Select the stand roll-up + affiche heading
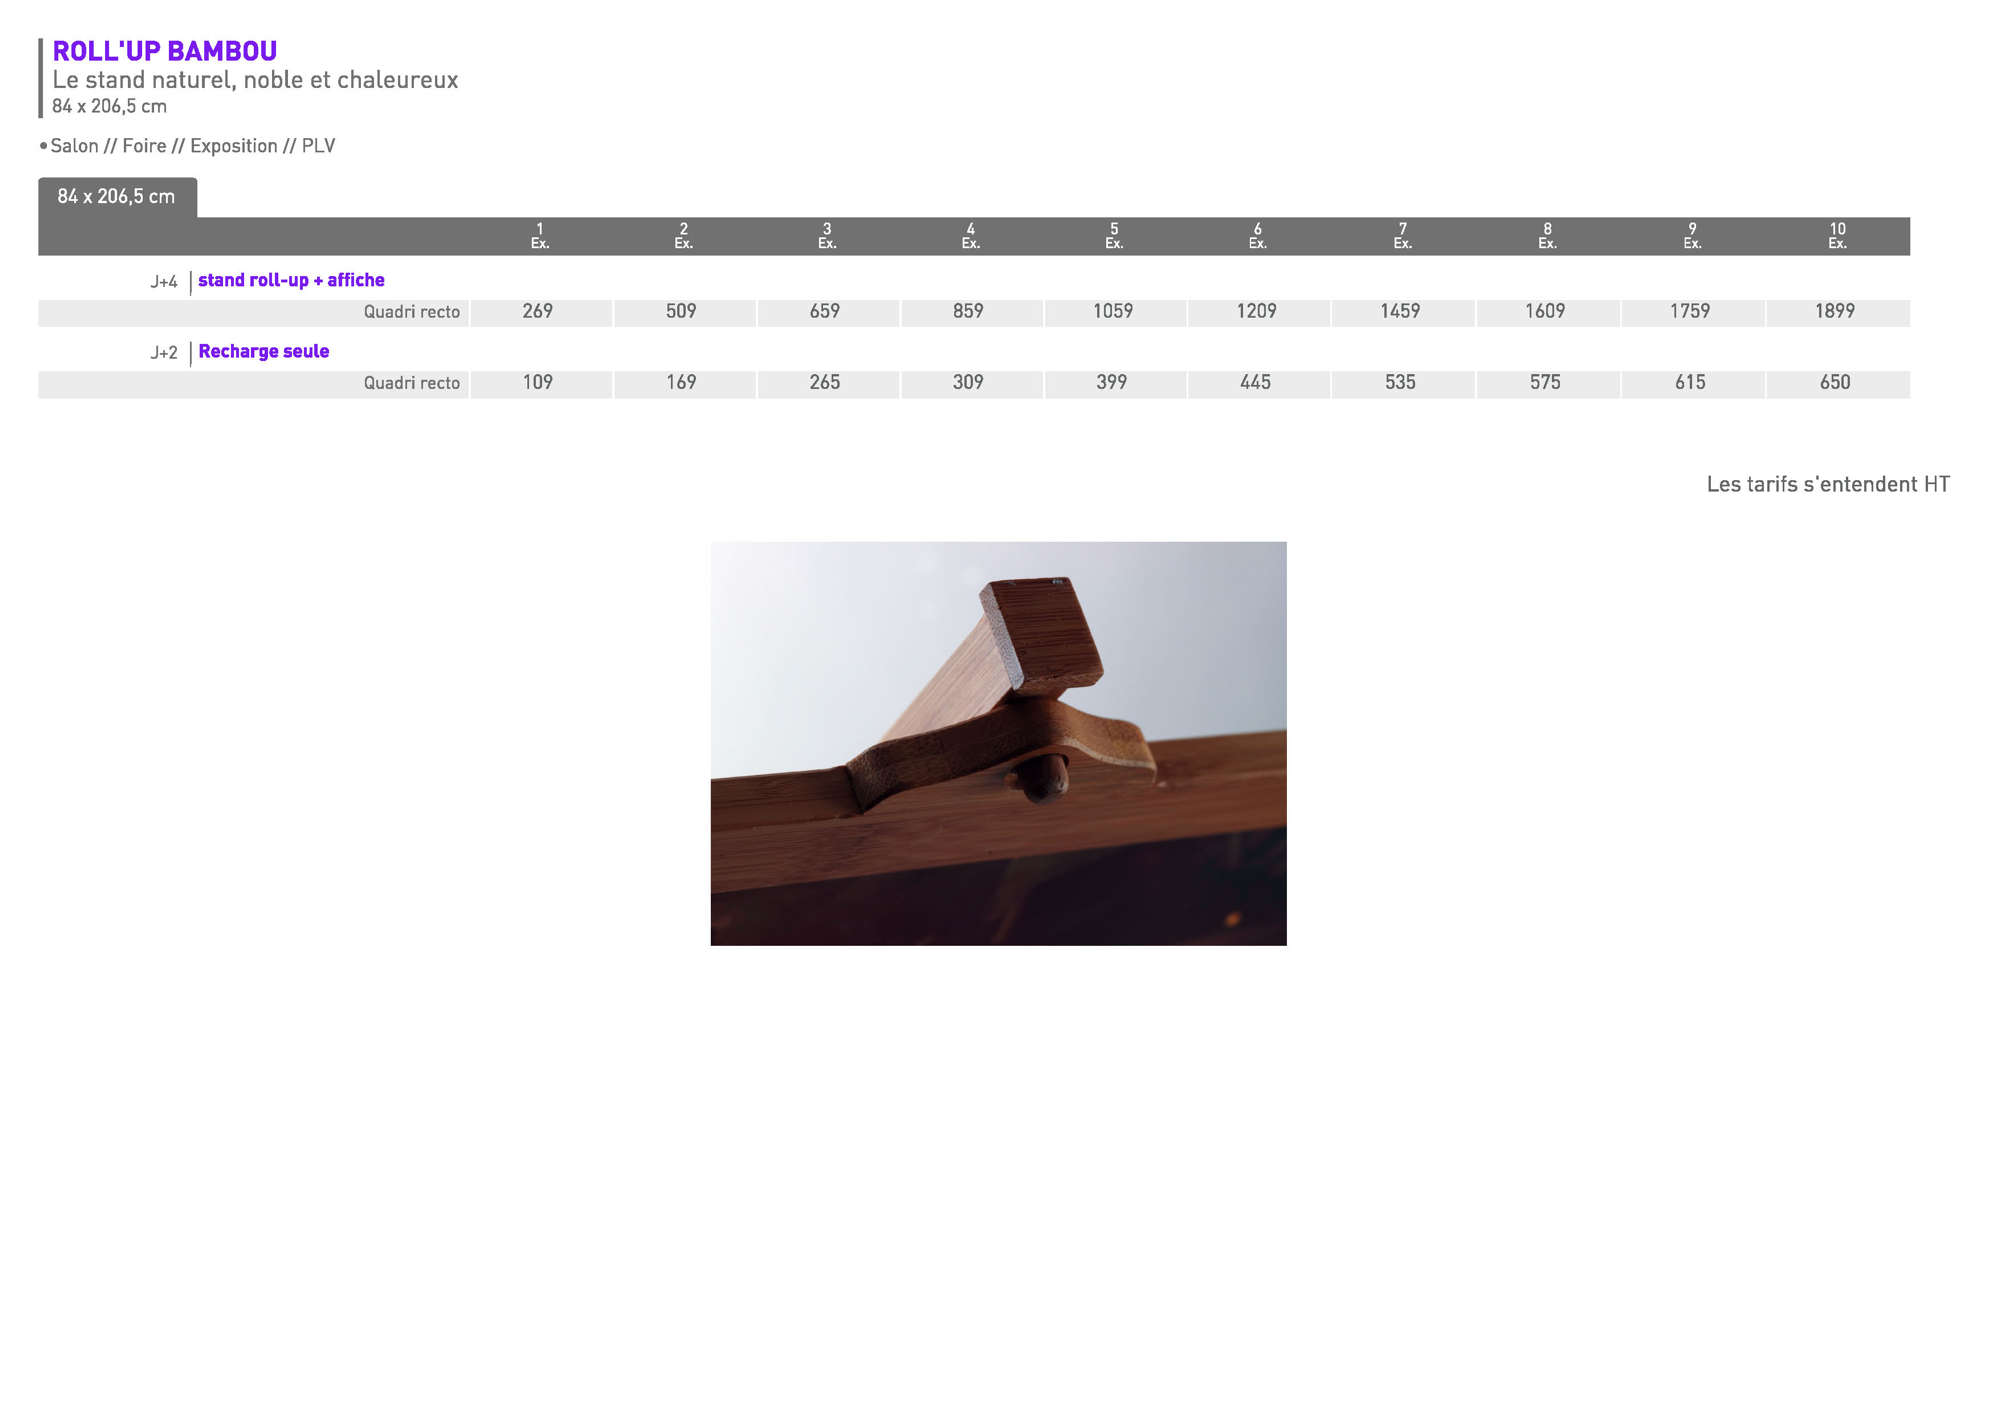This screenshot has width=2000, height=1414. pyautogui.click(x=291, y=281)
